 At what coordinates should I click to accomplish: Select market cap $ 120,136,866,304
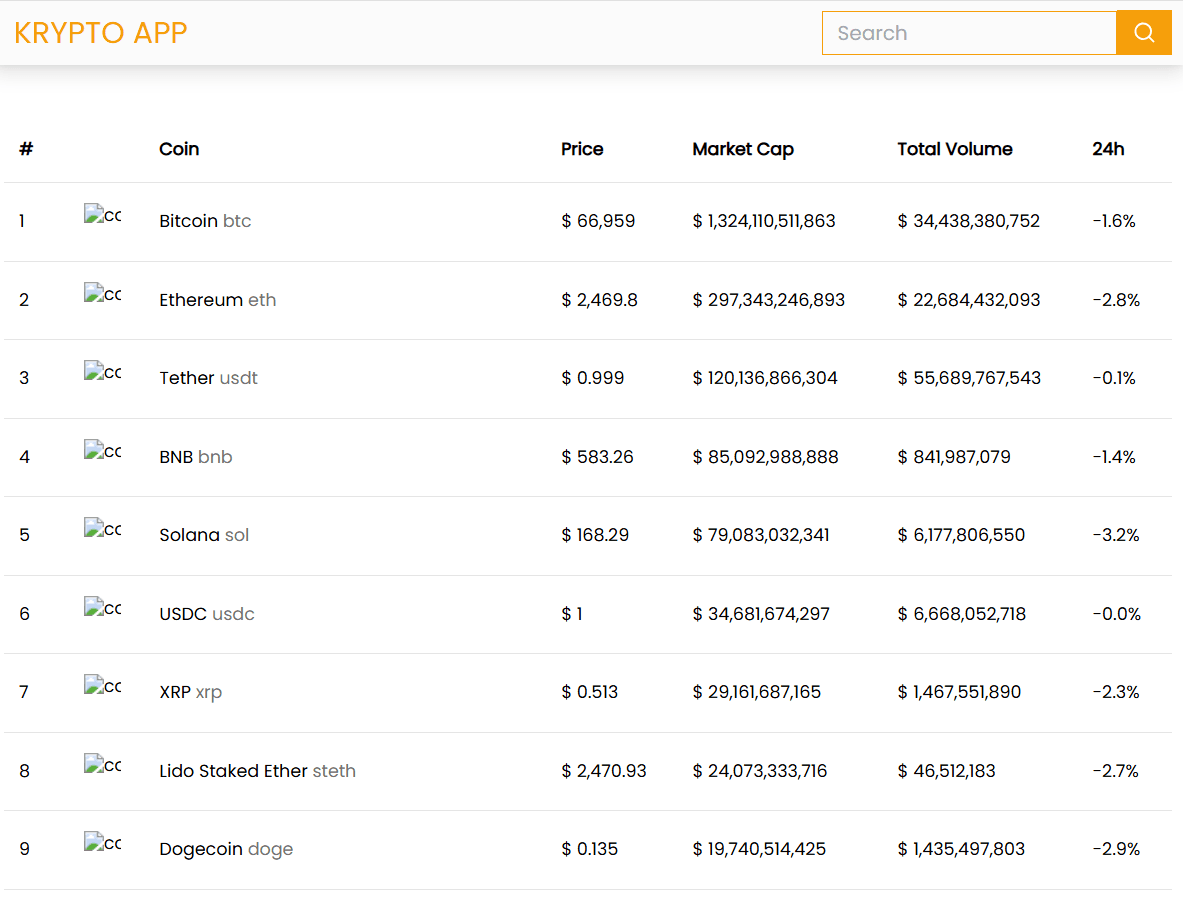(x=765, y=378)
